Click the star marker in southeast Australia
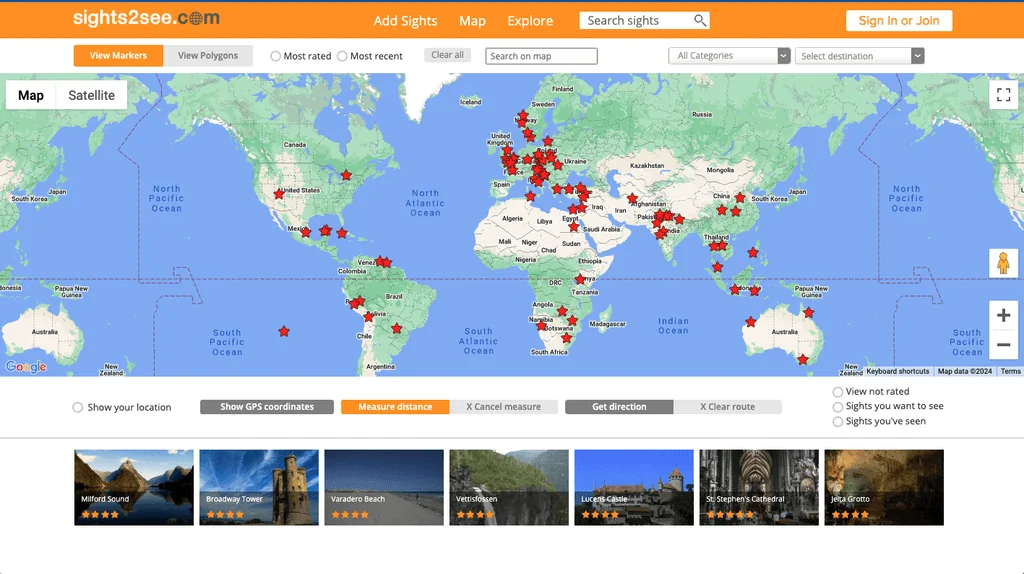Image resolution: width=1024 pixels, height=574 pixels. (x=803, y=360)
